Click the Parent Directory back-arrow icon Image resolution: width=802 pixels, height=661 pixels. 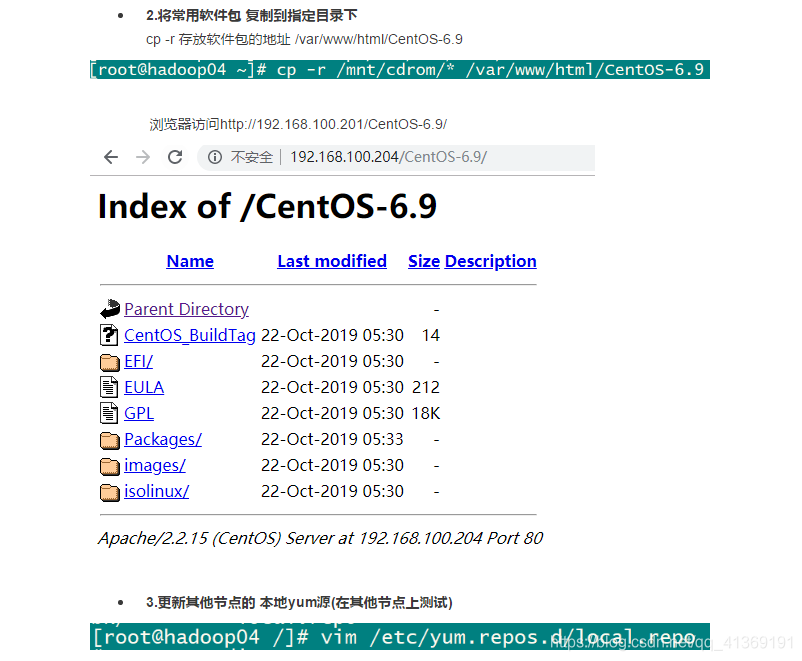109,309
